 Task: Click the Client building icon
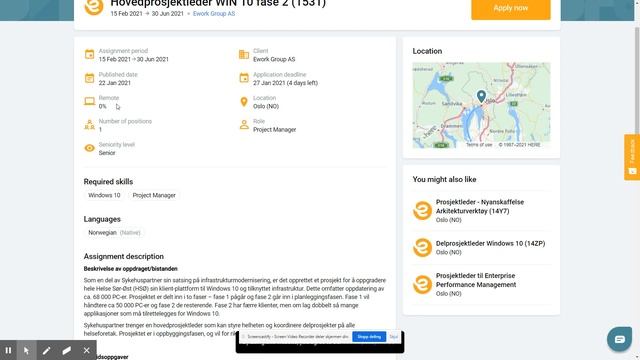point(244,54)
